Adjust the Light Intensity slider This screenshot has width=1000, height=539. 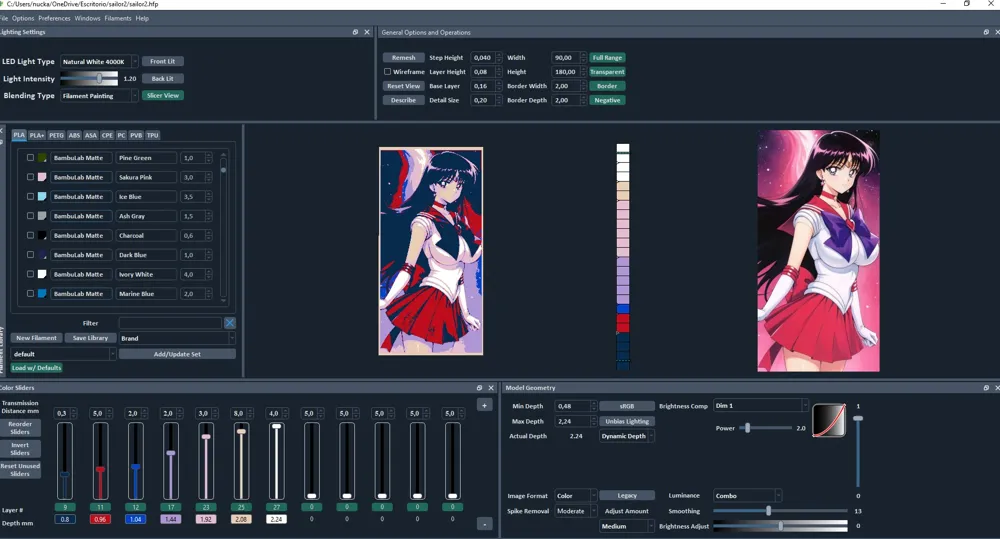[89, 78]
